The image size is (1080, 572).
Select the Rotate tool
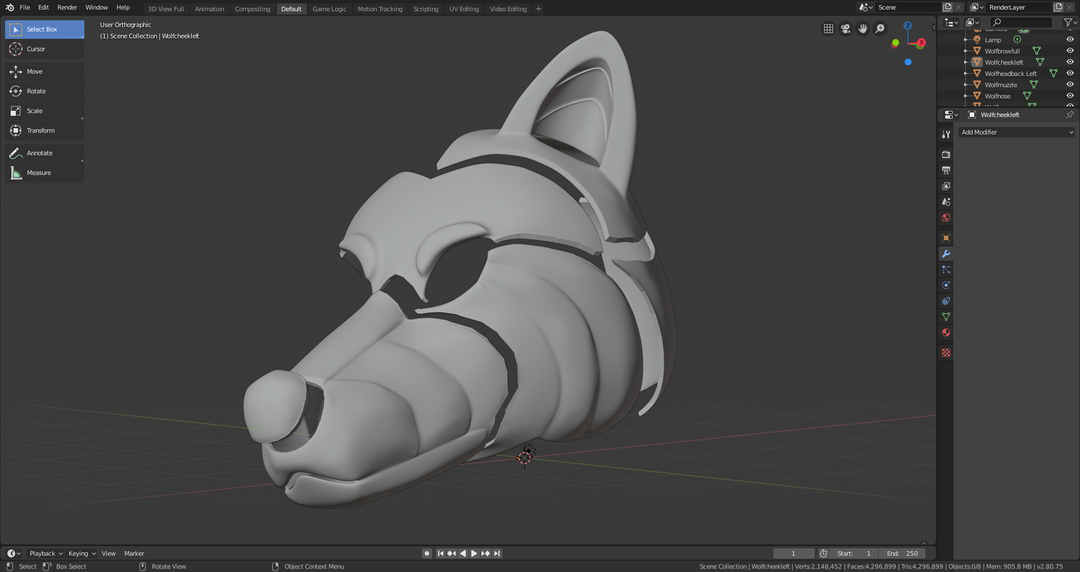[x=36, y=91]
